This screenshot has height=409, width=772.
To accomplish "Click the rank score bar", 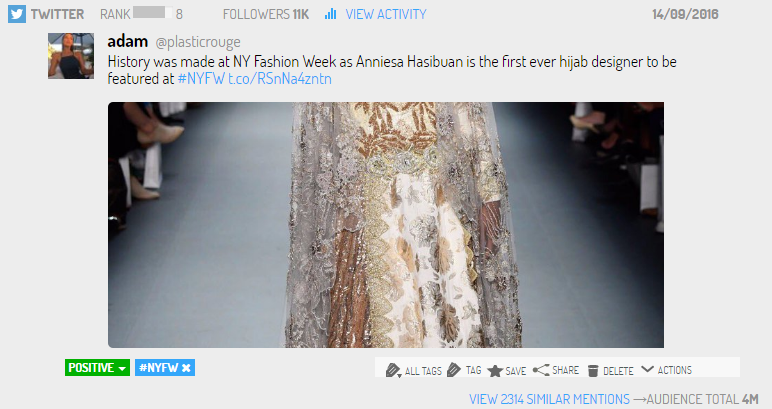I will tap(153, 12).
